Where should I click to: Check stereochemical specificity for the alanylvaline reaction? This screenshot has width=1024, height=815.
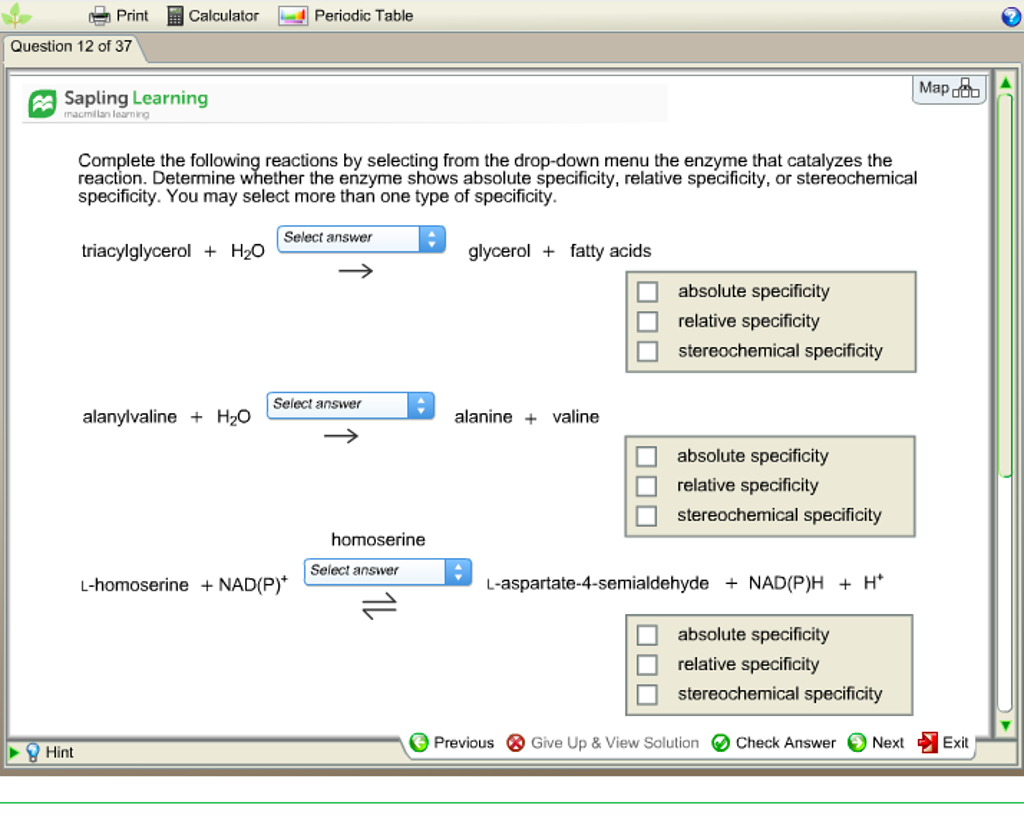click(646, 516)
